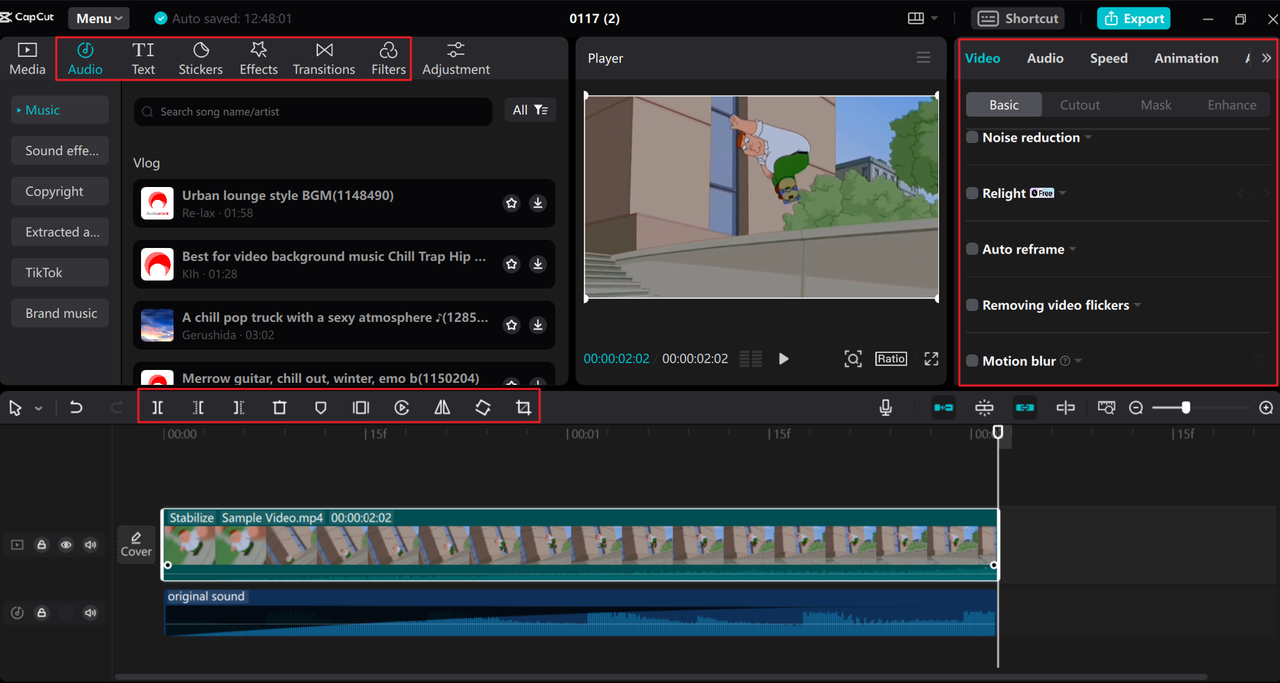This screenshot has width=1280, height=683.
Task: Toggle auto snapping in timeline
Action: pos(984,408)
